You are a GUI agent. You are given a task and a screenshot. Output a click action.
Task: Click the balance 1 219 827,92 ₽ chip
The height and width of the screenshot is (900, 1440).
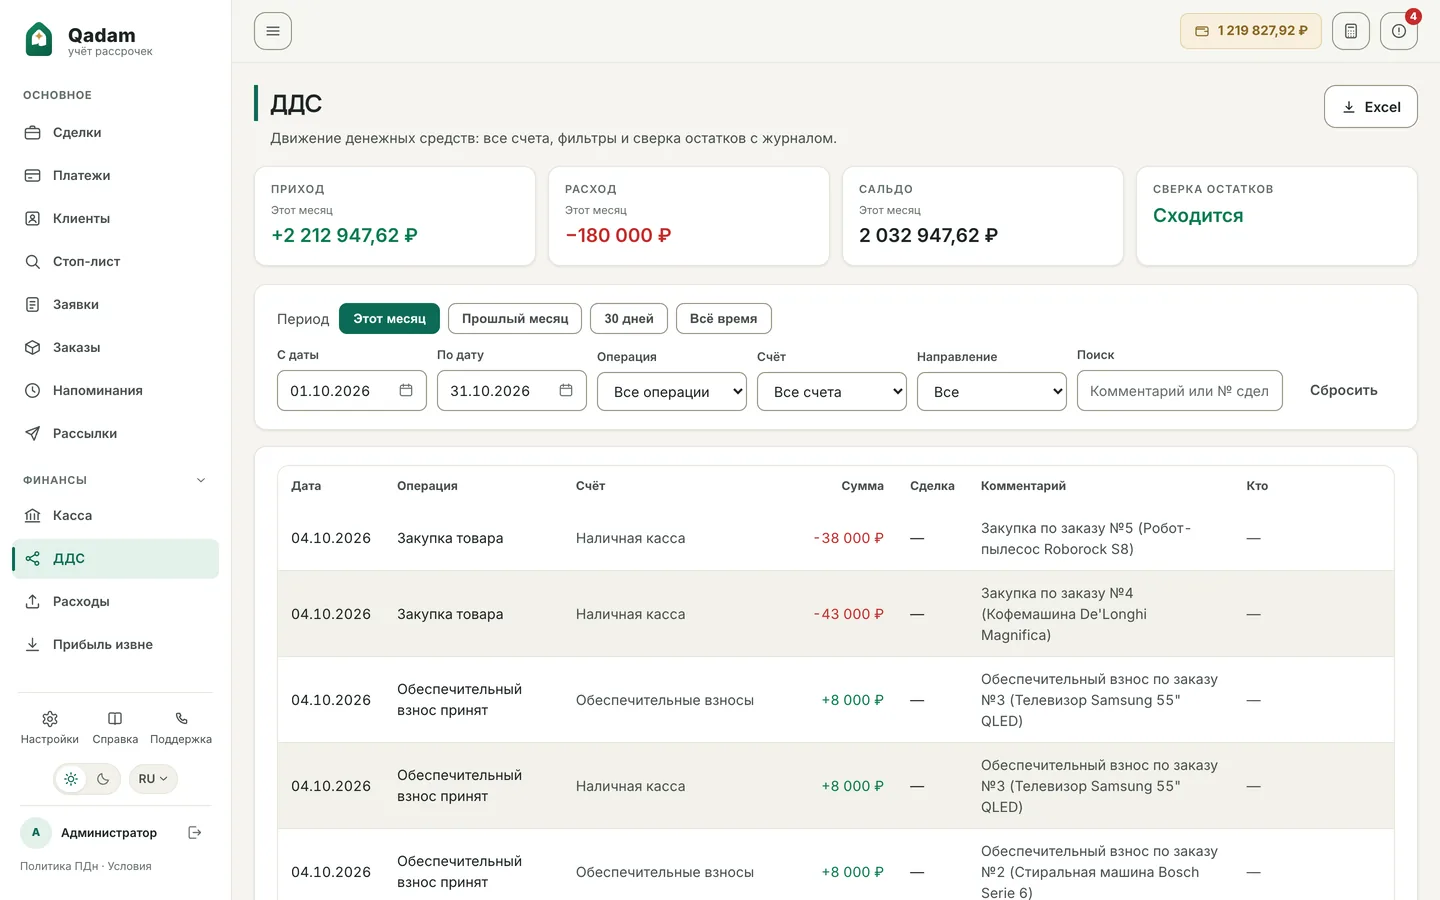pos(1251,31)
